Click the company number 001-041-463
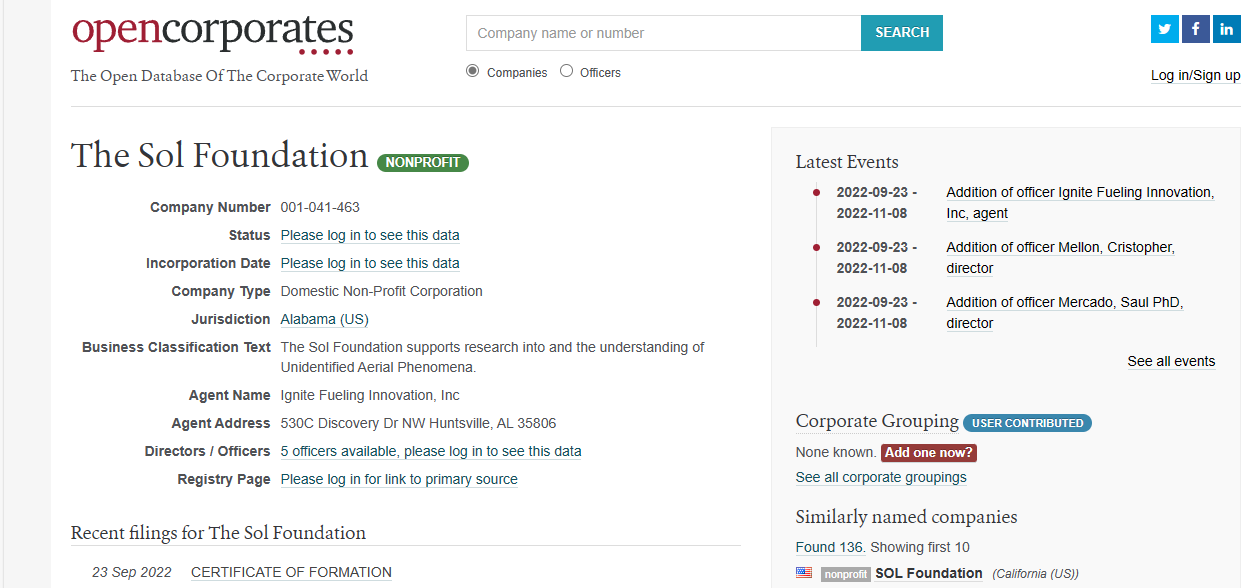1255x588 pixels. point(320,207)
